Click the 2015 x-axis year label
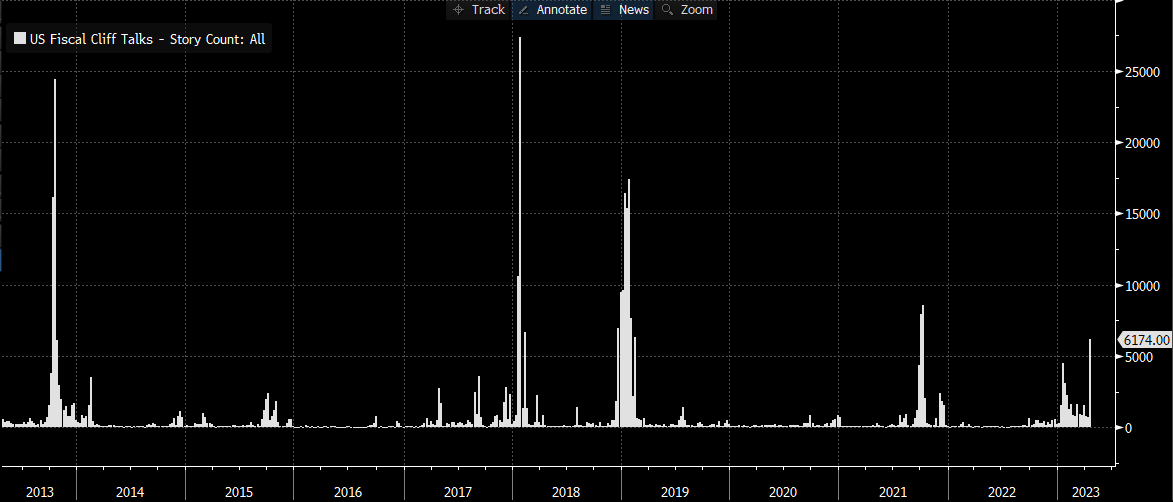This screenshot has width=1173, height=502. (x=239, y=492)
